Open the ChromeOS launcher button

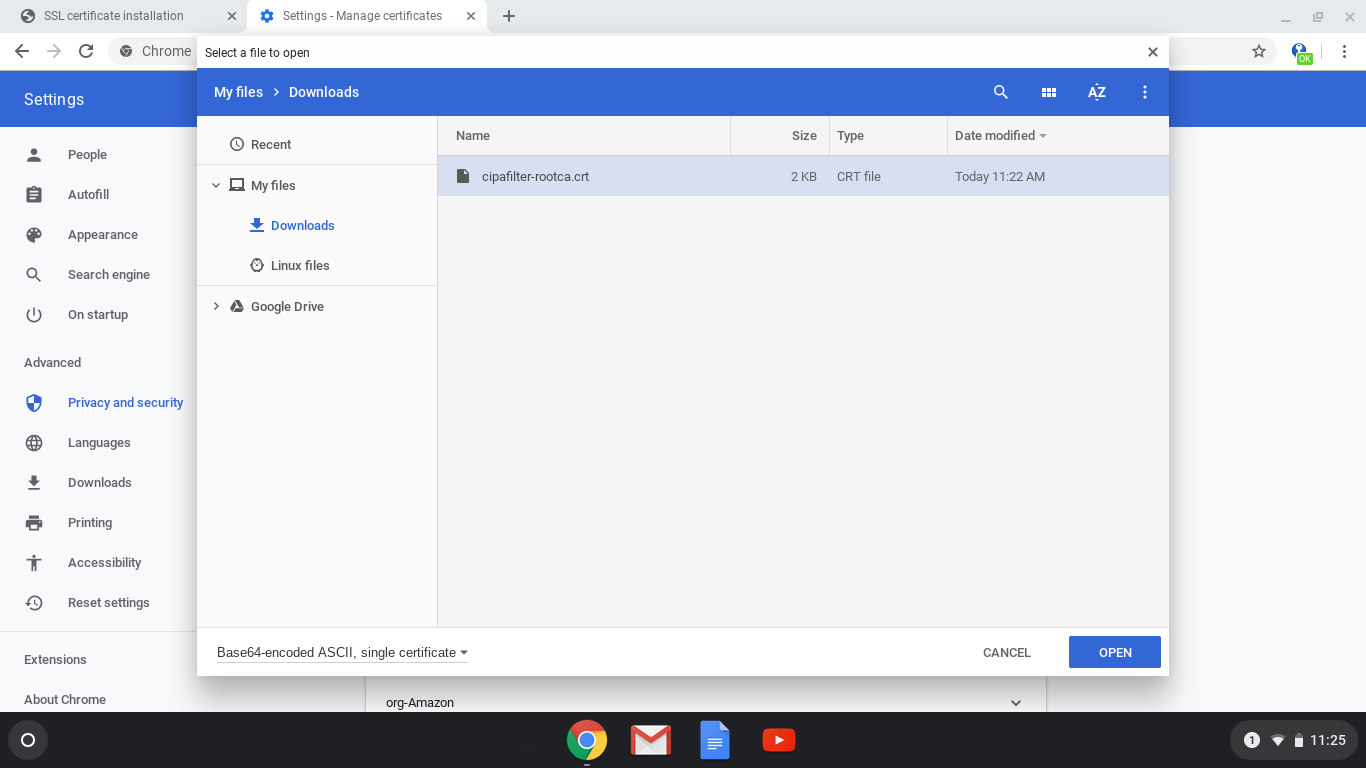point(28,740)
